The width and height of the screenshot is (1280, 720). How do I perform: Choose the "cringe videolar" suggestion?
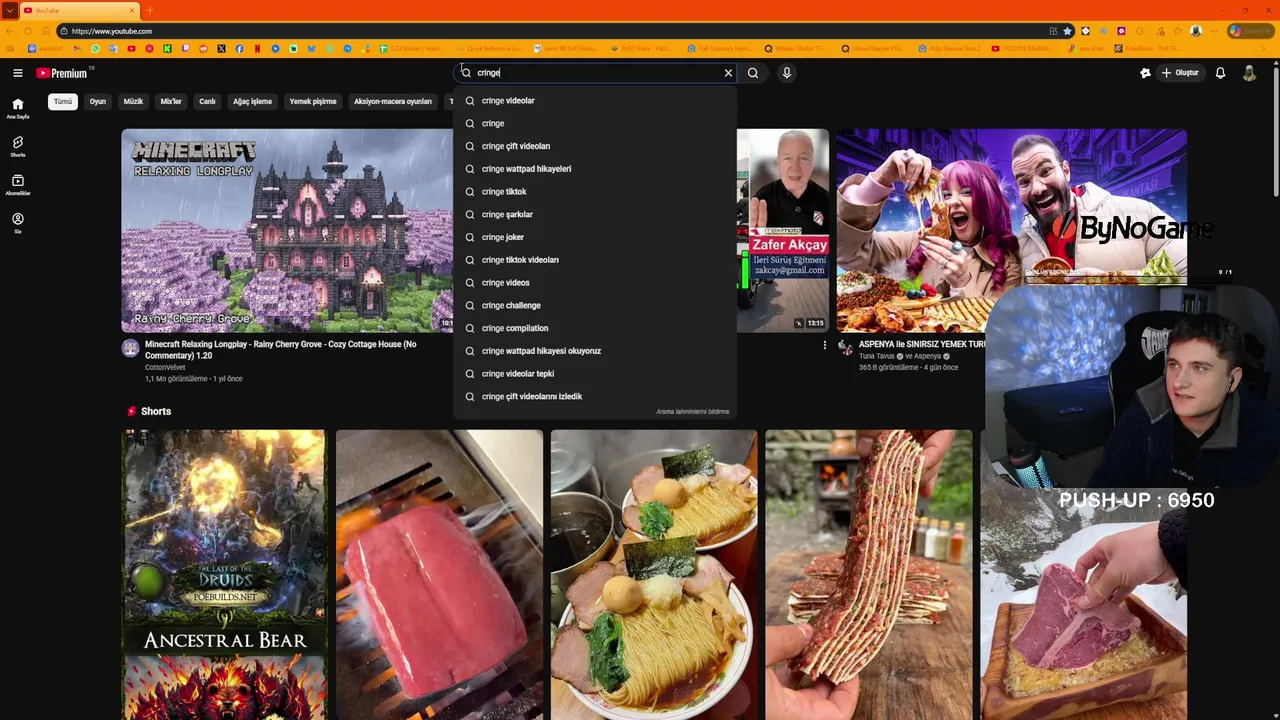pyautogui.click(x=595, y=100)
